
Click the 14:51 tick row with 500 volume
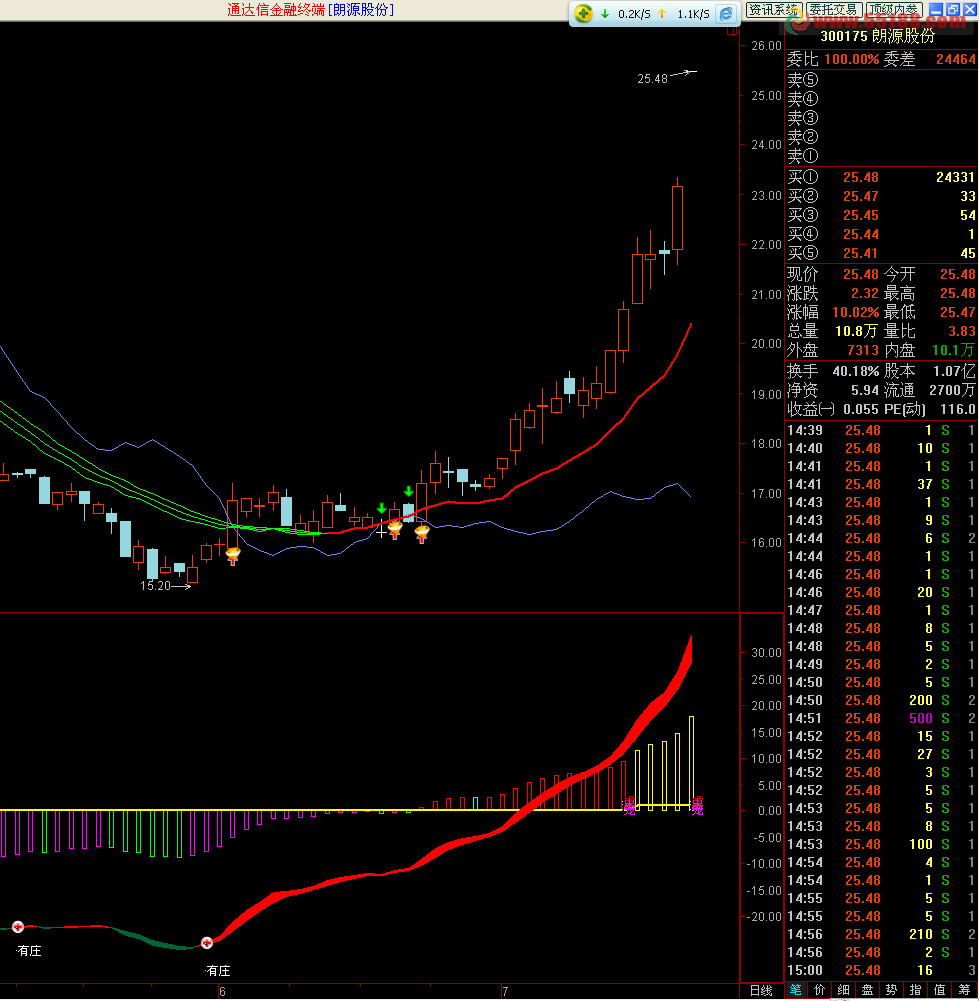881,718
